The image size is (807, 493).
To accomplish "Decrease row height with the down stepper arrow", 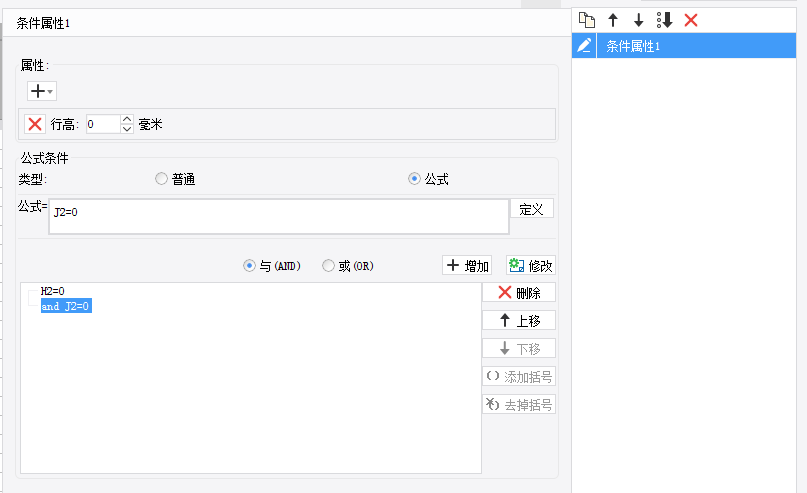I will coord(127,129).
